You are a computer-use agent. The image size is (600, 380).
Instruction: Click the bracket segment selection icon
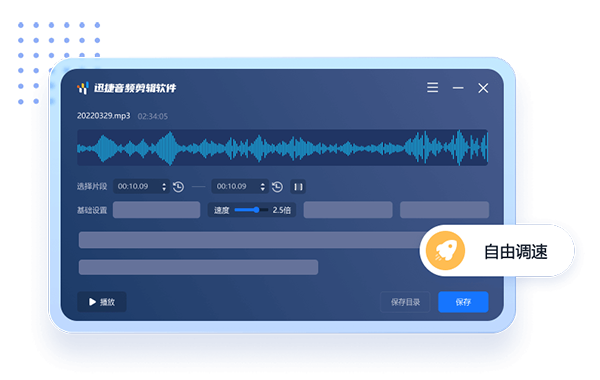pyautogui.click(x=298, y=187)
